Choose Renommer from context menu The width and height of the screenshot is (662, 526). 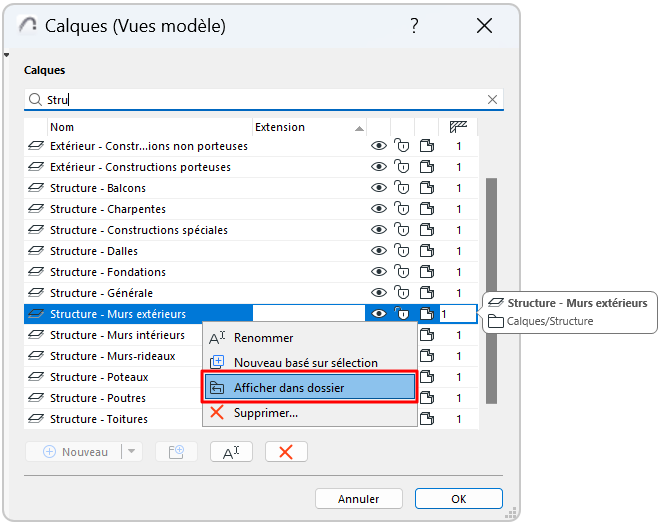[x=310, y=338]
